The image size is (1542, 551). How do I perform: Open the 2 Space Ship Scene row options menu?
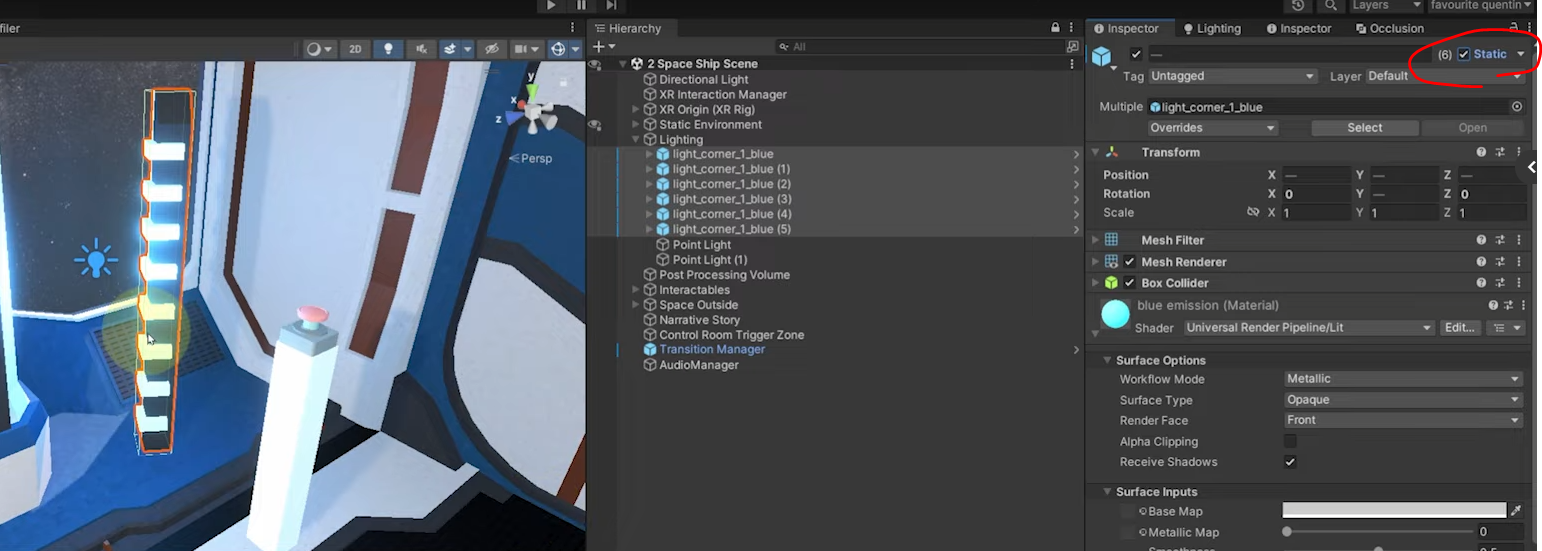tap(1072, 64)
